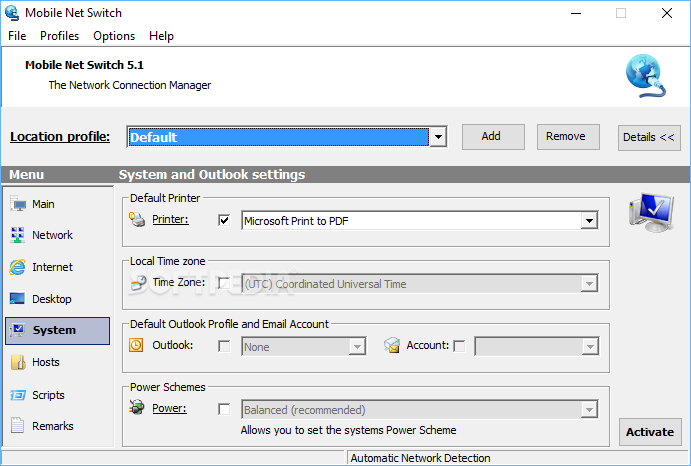Open the Help menu
The image size is (691, 466).
pyautogui.click(x=161, y=36)
